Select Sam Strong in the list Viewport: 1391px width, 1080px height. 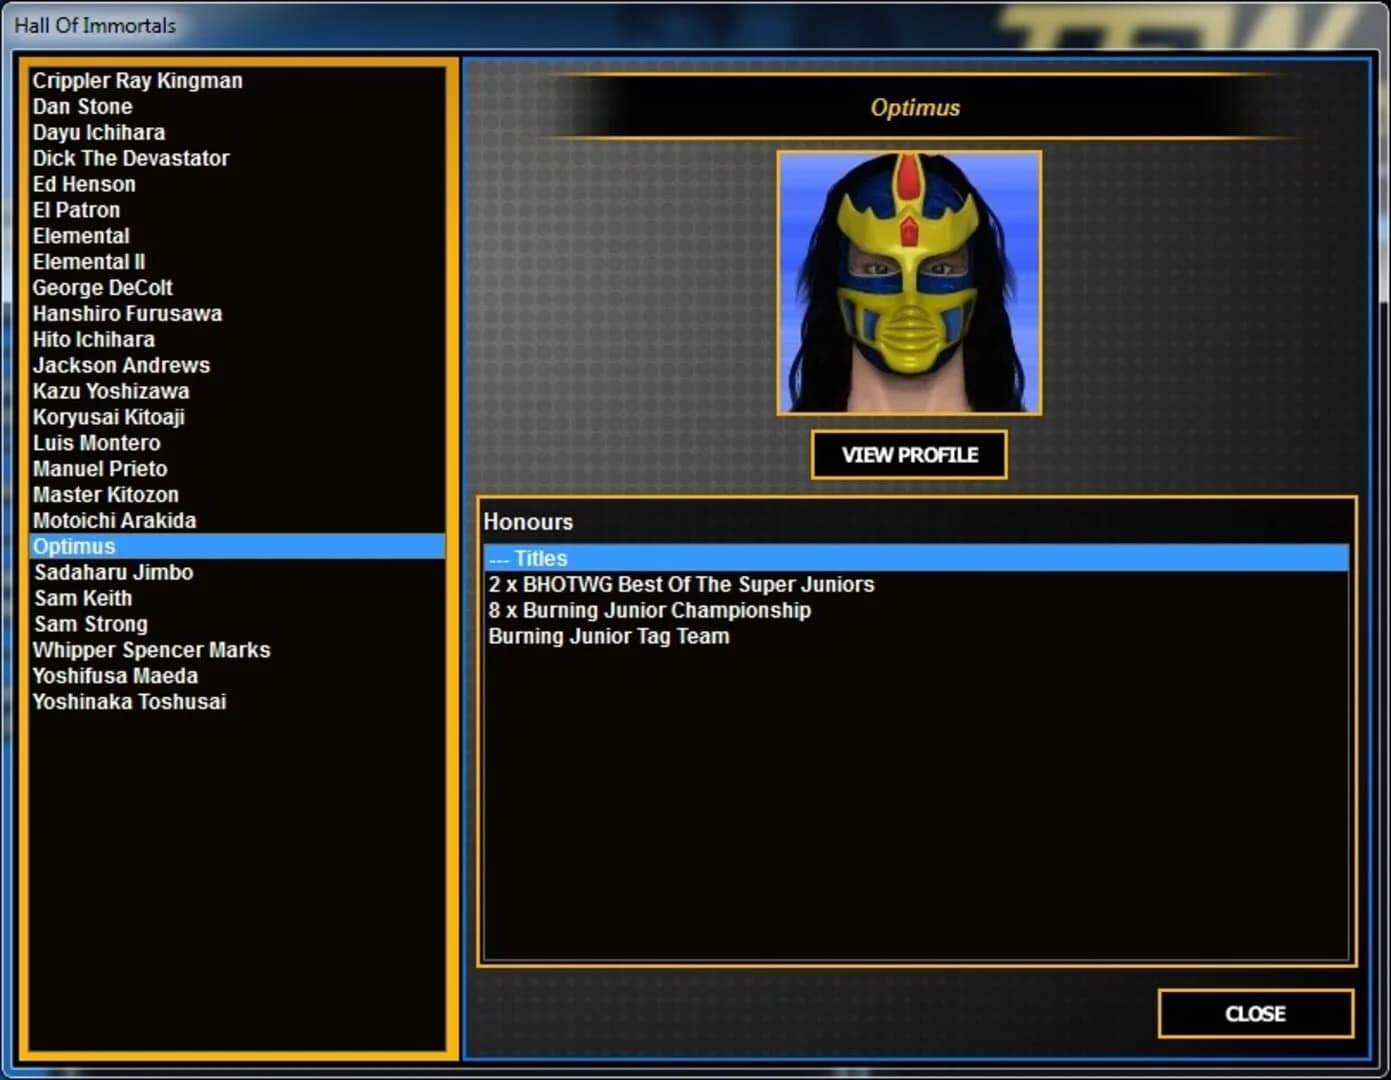(x=90, y=623)
